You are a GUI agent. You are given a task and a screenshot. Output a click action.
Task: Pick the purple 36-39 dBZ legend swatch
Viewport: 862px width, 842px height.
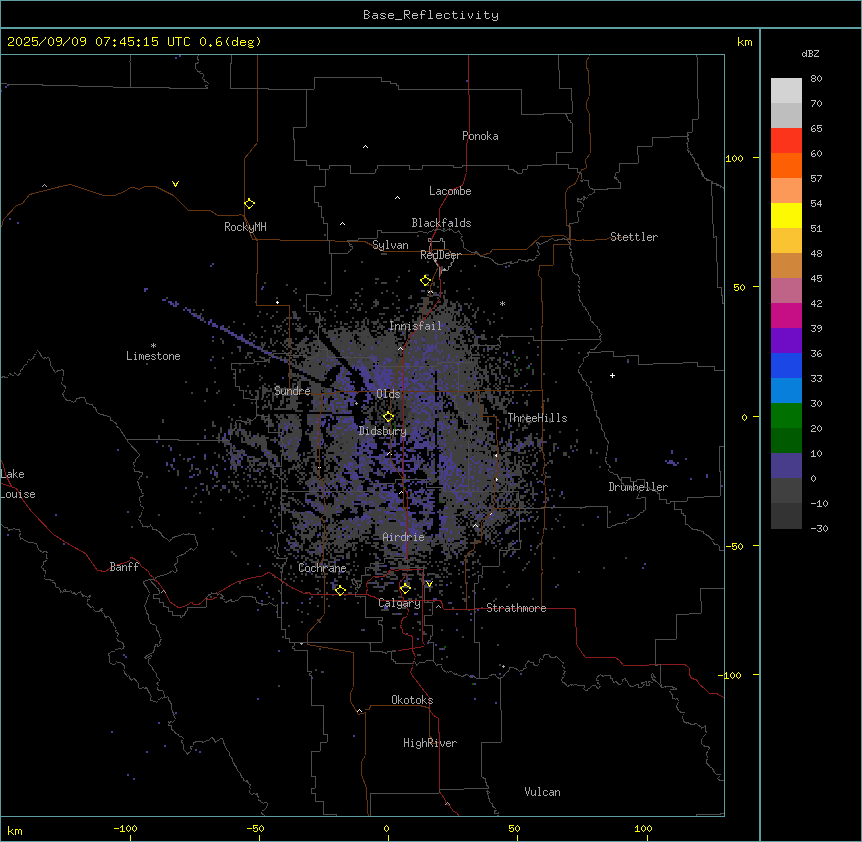point(786,340)
